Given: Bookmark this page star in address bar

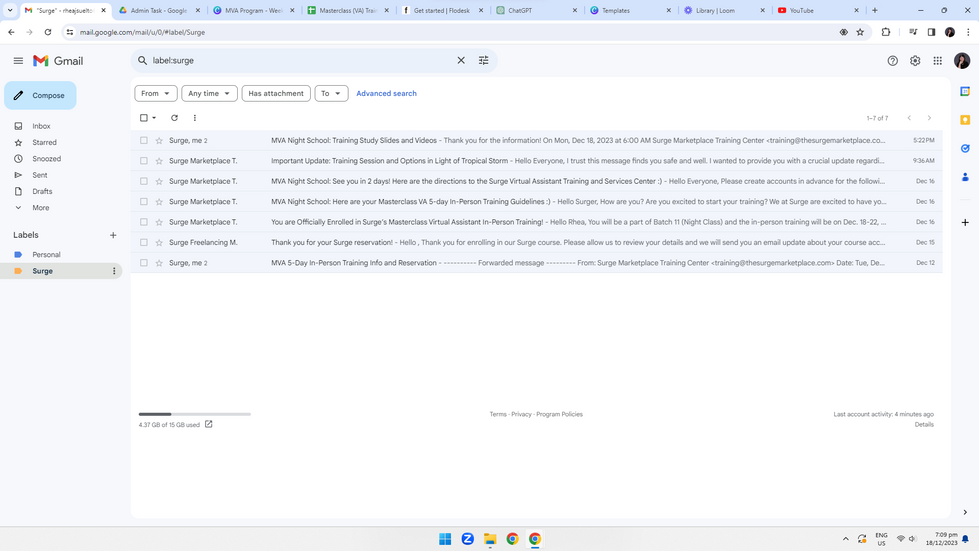Looking at the screenshot, I should click(x=860, y=32).
